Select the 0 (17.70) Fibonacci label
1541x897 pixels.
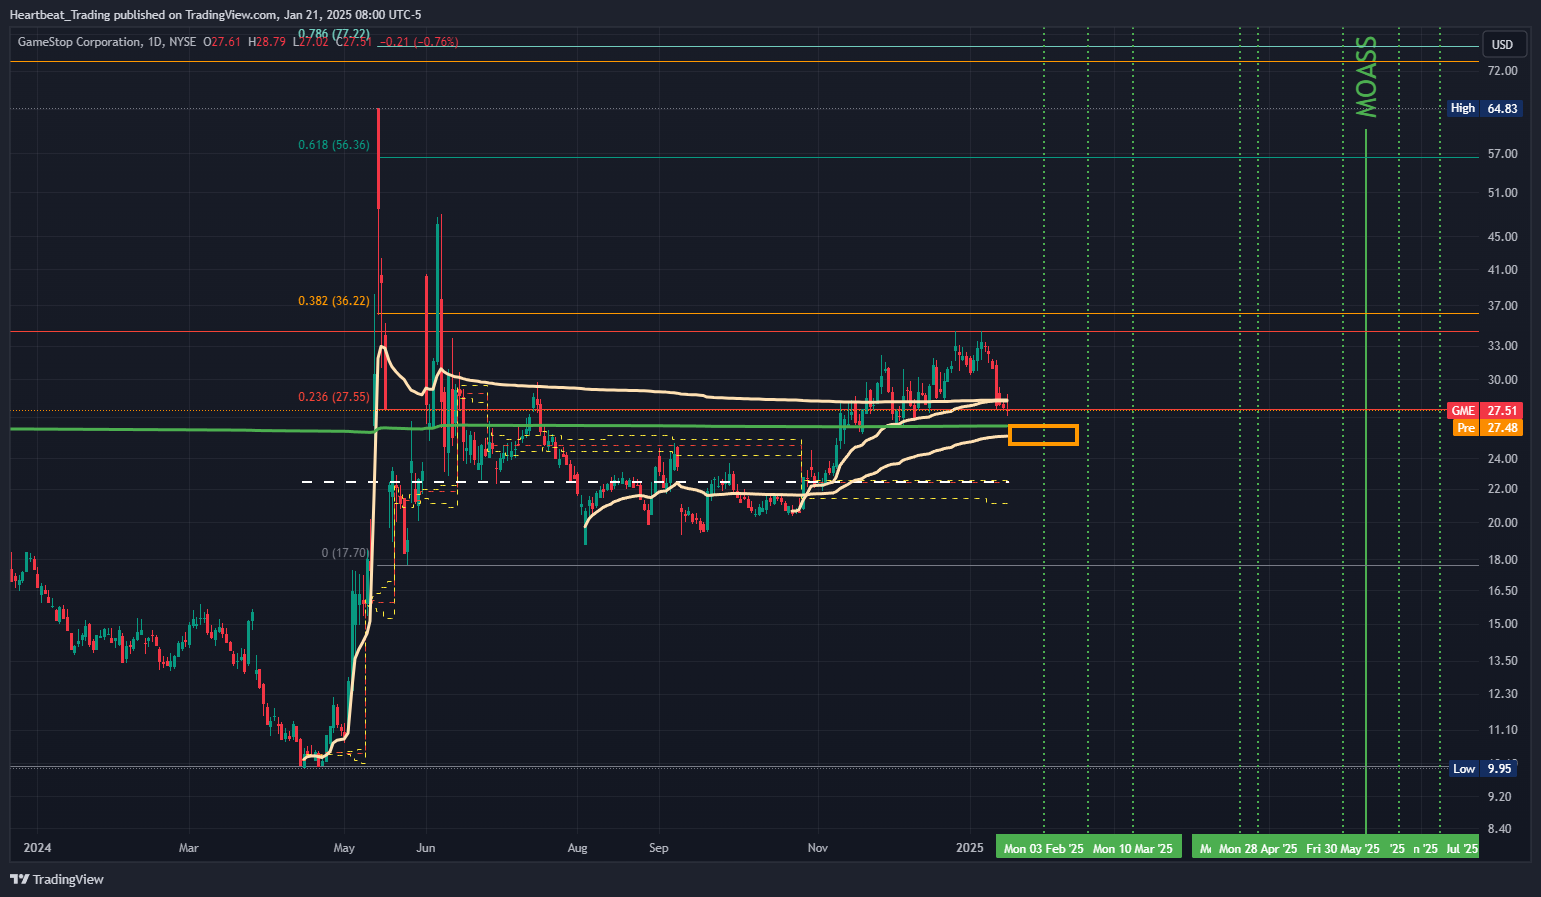coord(345,553)
